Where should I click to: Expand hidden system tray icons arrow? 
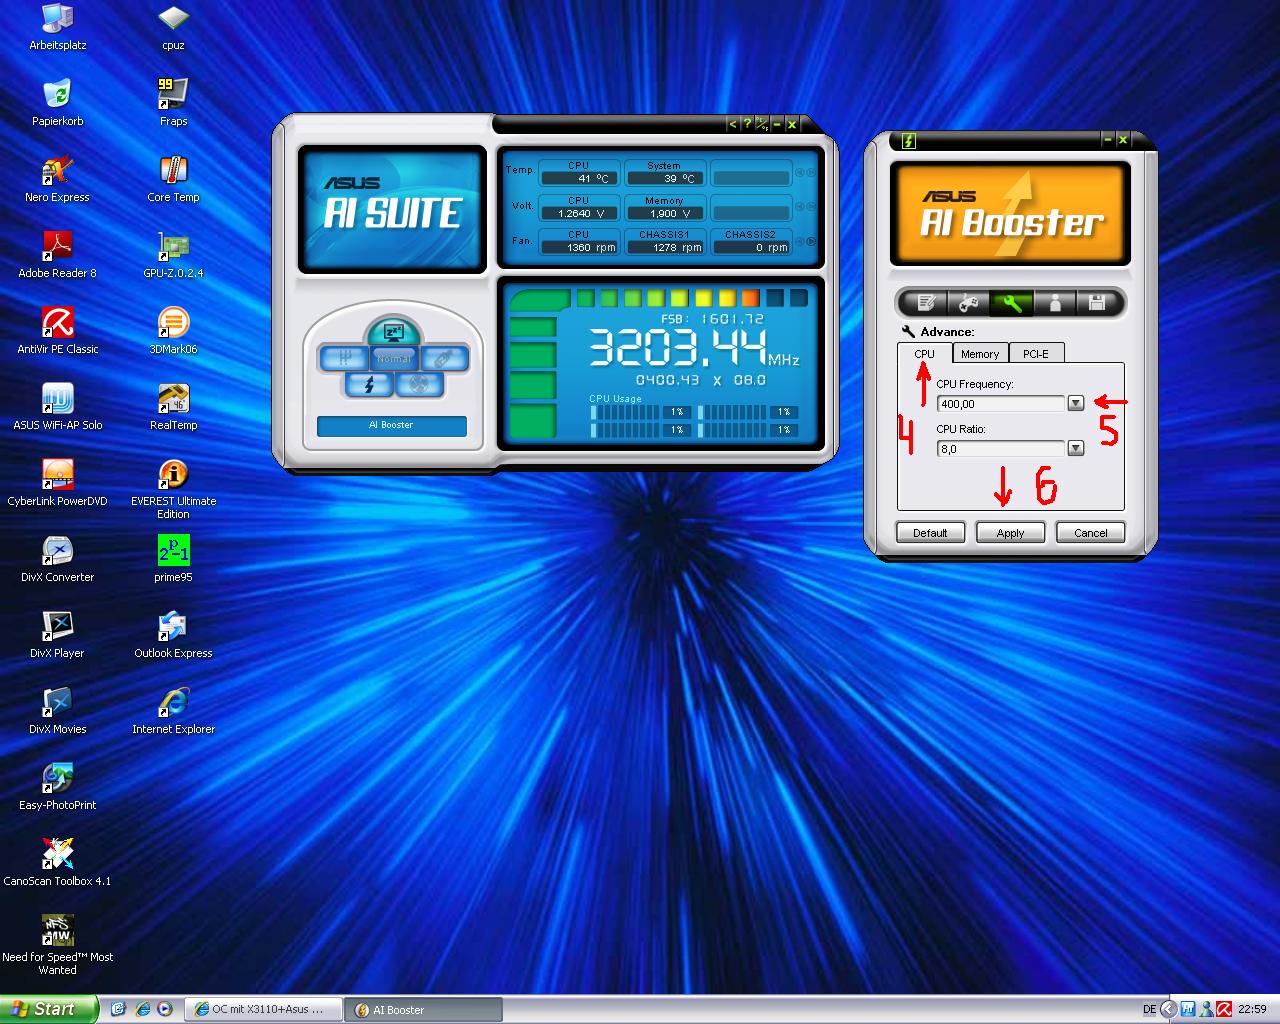pos(1169,1009)
